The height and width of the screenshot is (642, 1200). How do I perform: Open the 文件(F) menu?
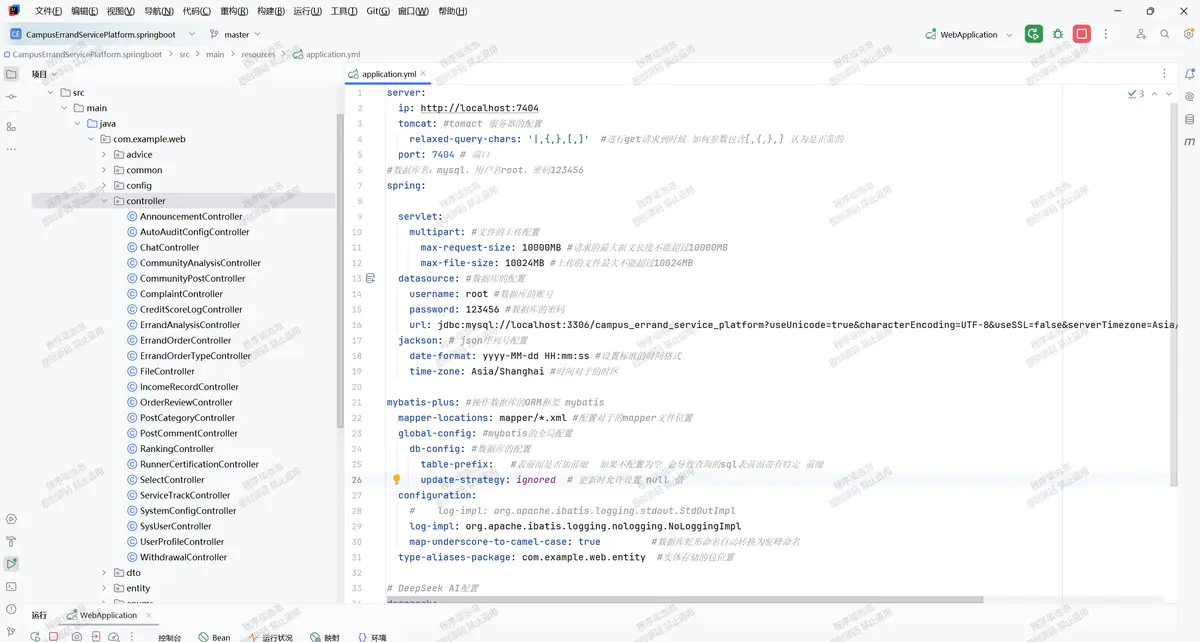[x=48, y=11]
